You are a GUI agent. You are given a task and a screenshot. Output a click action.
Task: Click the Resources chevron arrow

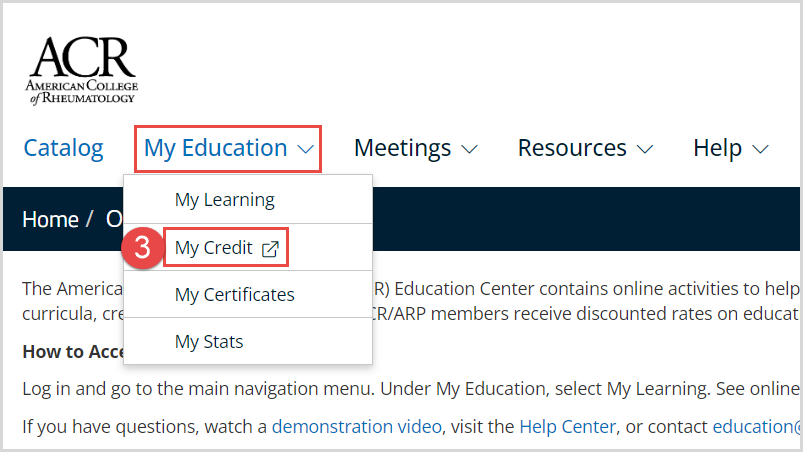coord(644,150)
